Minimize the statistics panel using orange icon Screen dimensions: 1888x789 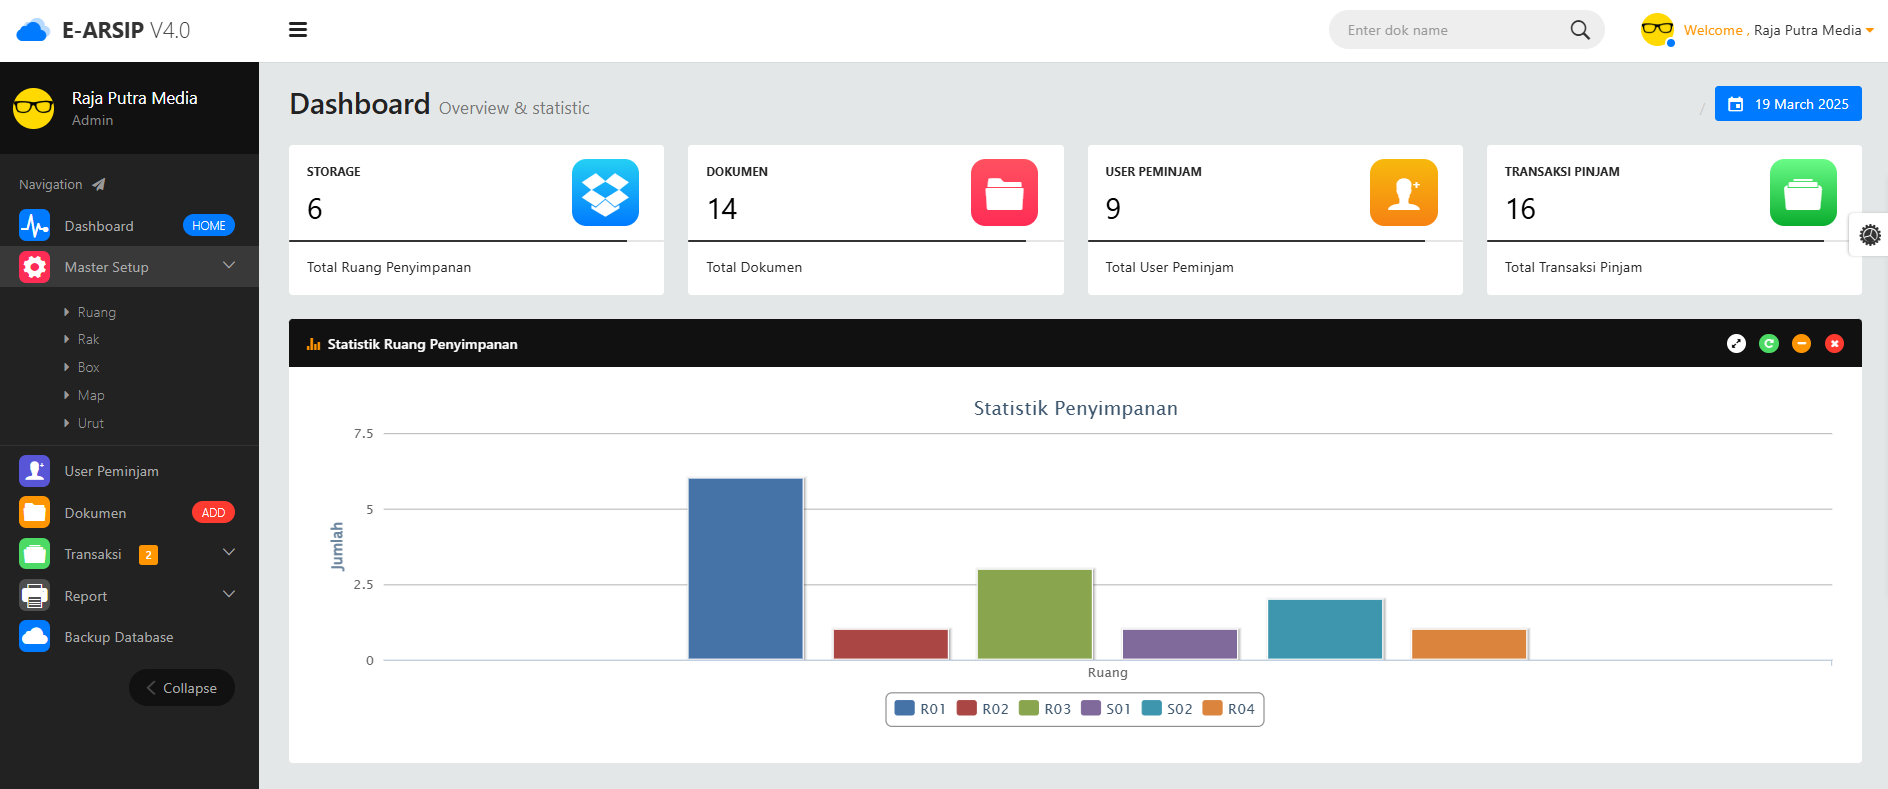[1801, 344]
